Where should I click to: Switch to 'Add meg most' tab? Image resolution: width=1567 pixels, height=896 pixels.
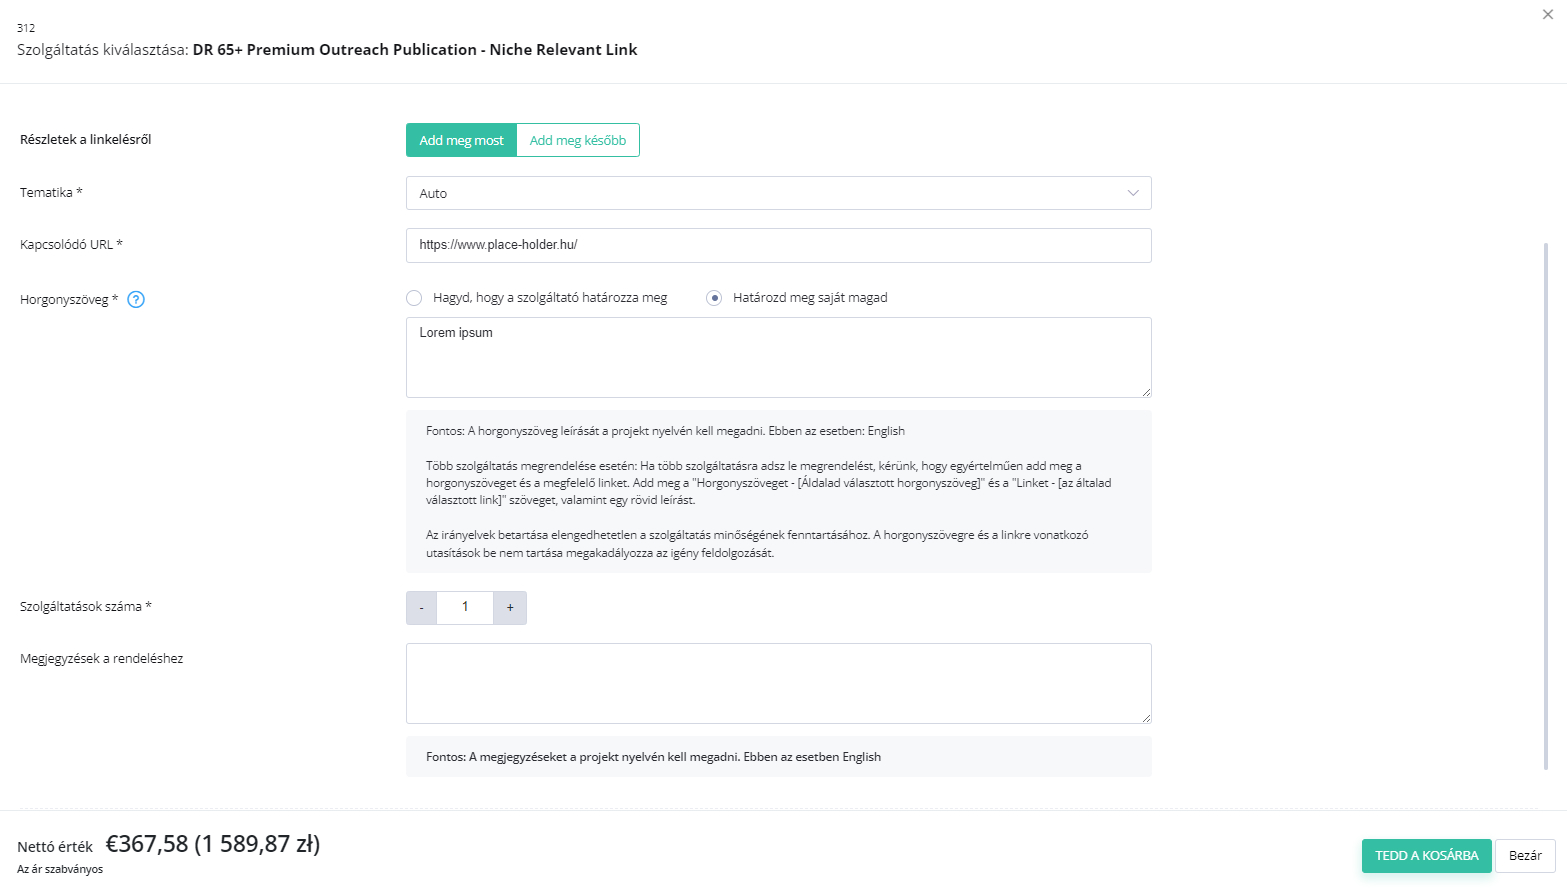point(461,140)
